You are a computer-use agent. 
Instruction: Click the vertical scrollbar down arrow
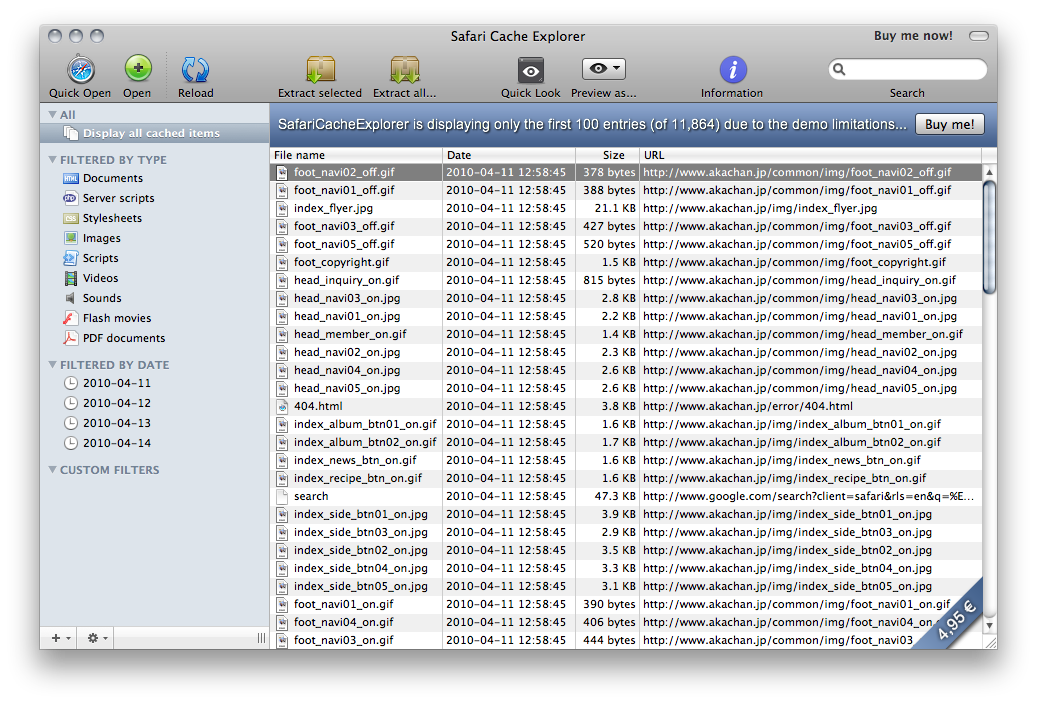[x=989, y=625]
